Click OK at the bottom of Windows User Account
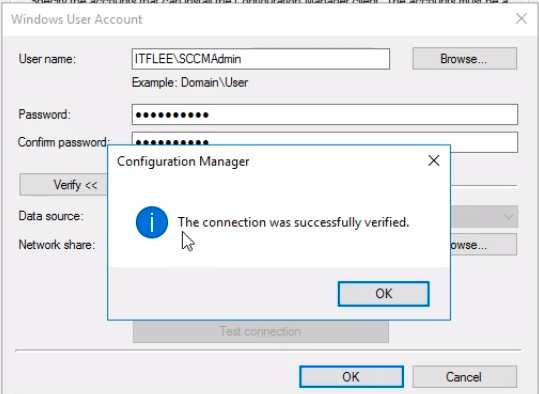This screenshot has height=394, width=539. point(351,377)
